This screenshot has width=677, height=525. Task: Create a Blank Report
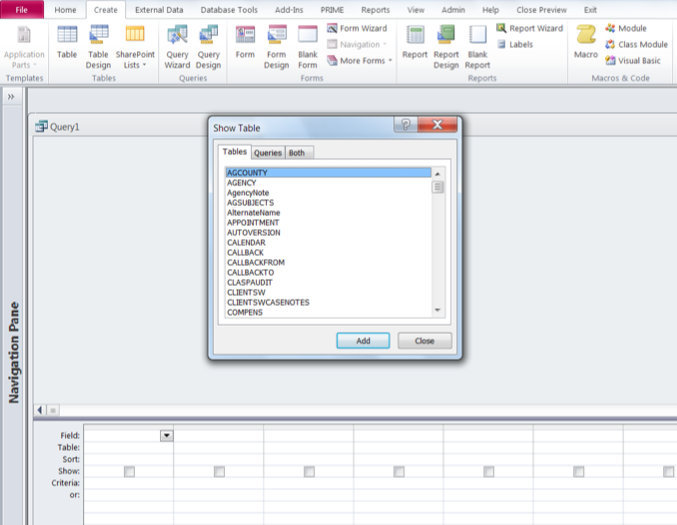[x=478, y=46]
